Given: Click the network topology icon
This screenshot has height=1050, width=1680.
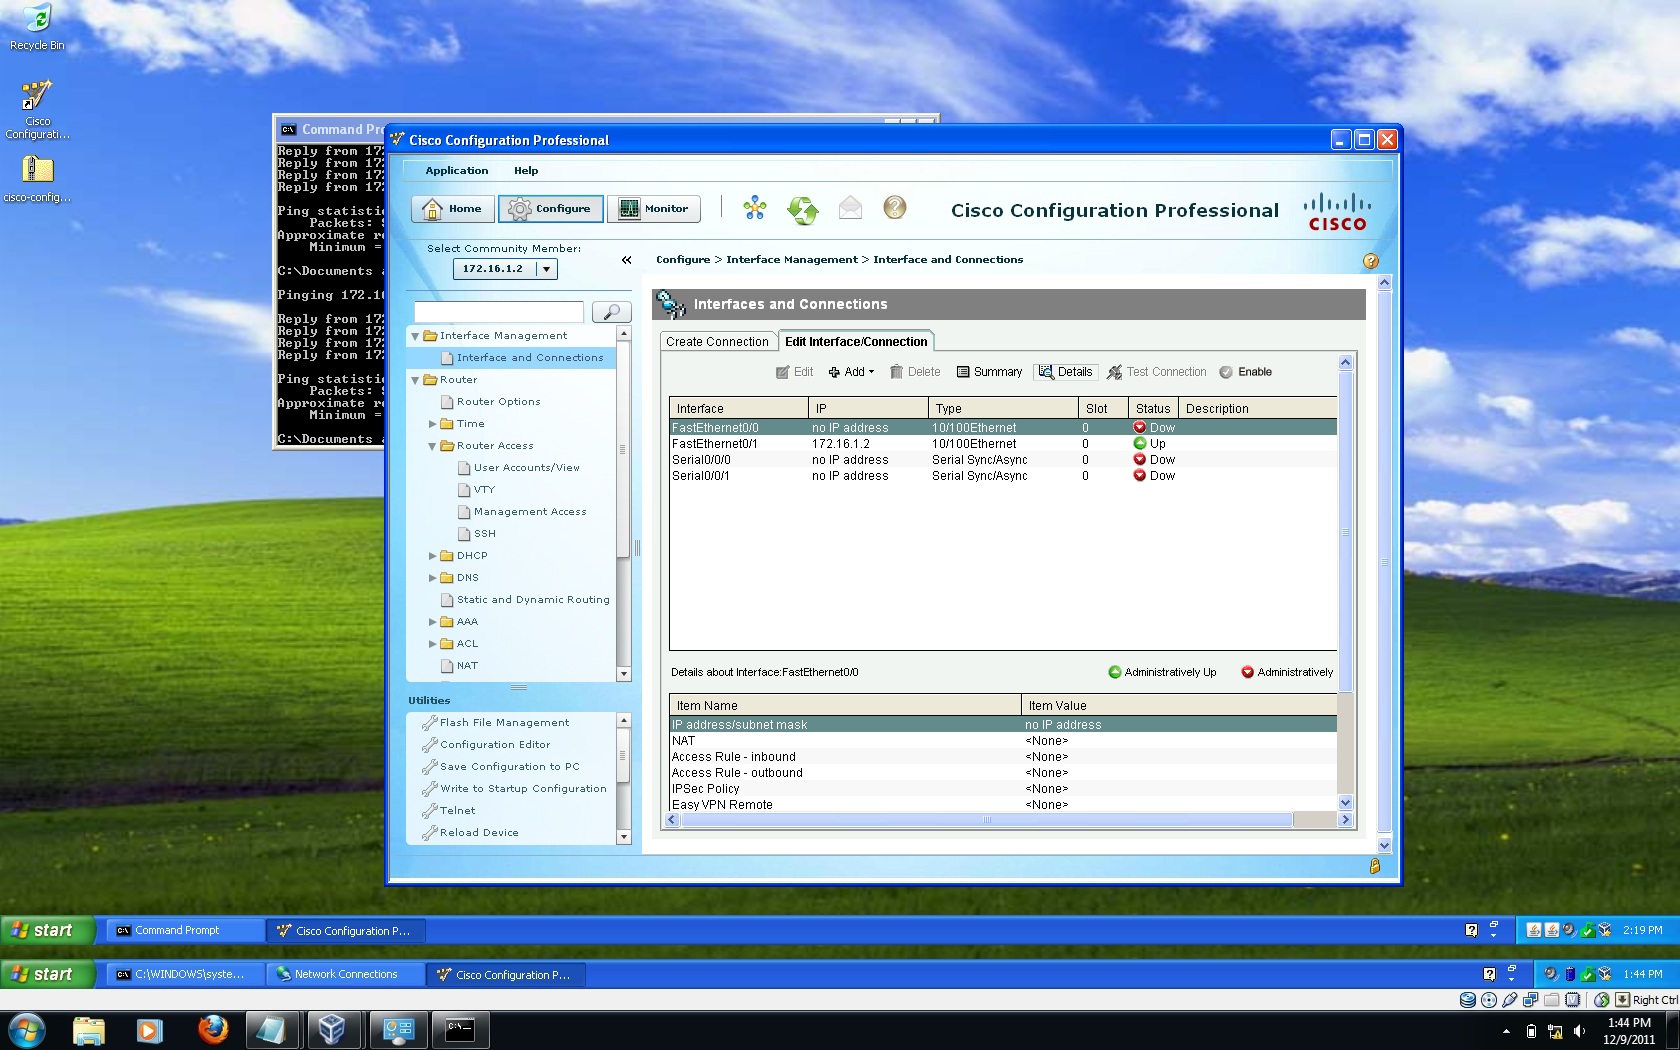Looking at the screenshot, I should tap(755, 208).
